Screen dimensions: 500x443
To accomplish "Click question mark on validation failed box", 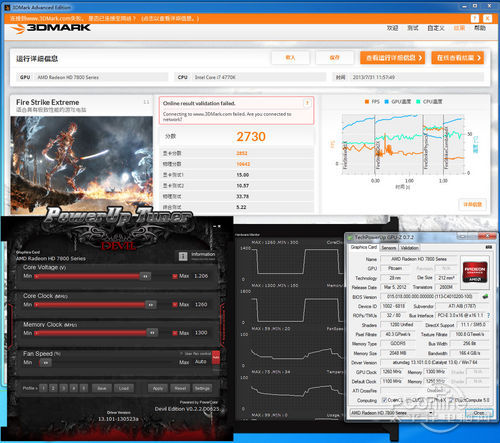I will tap(307, 103).
